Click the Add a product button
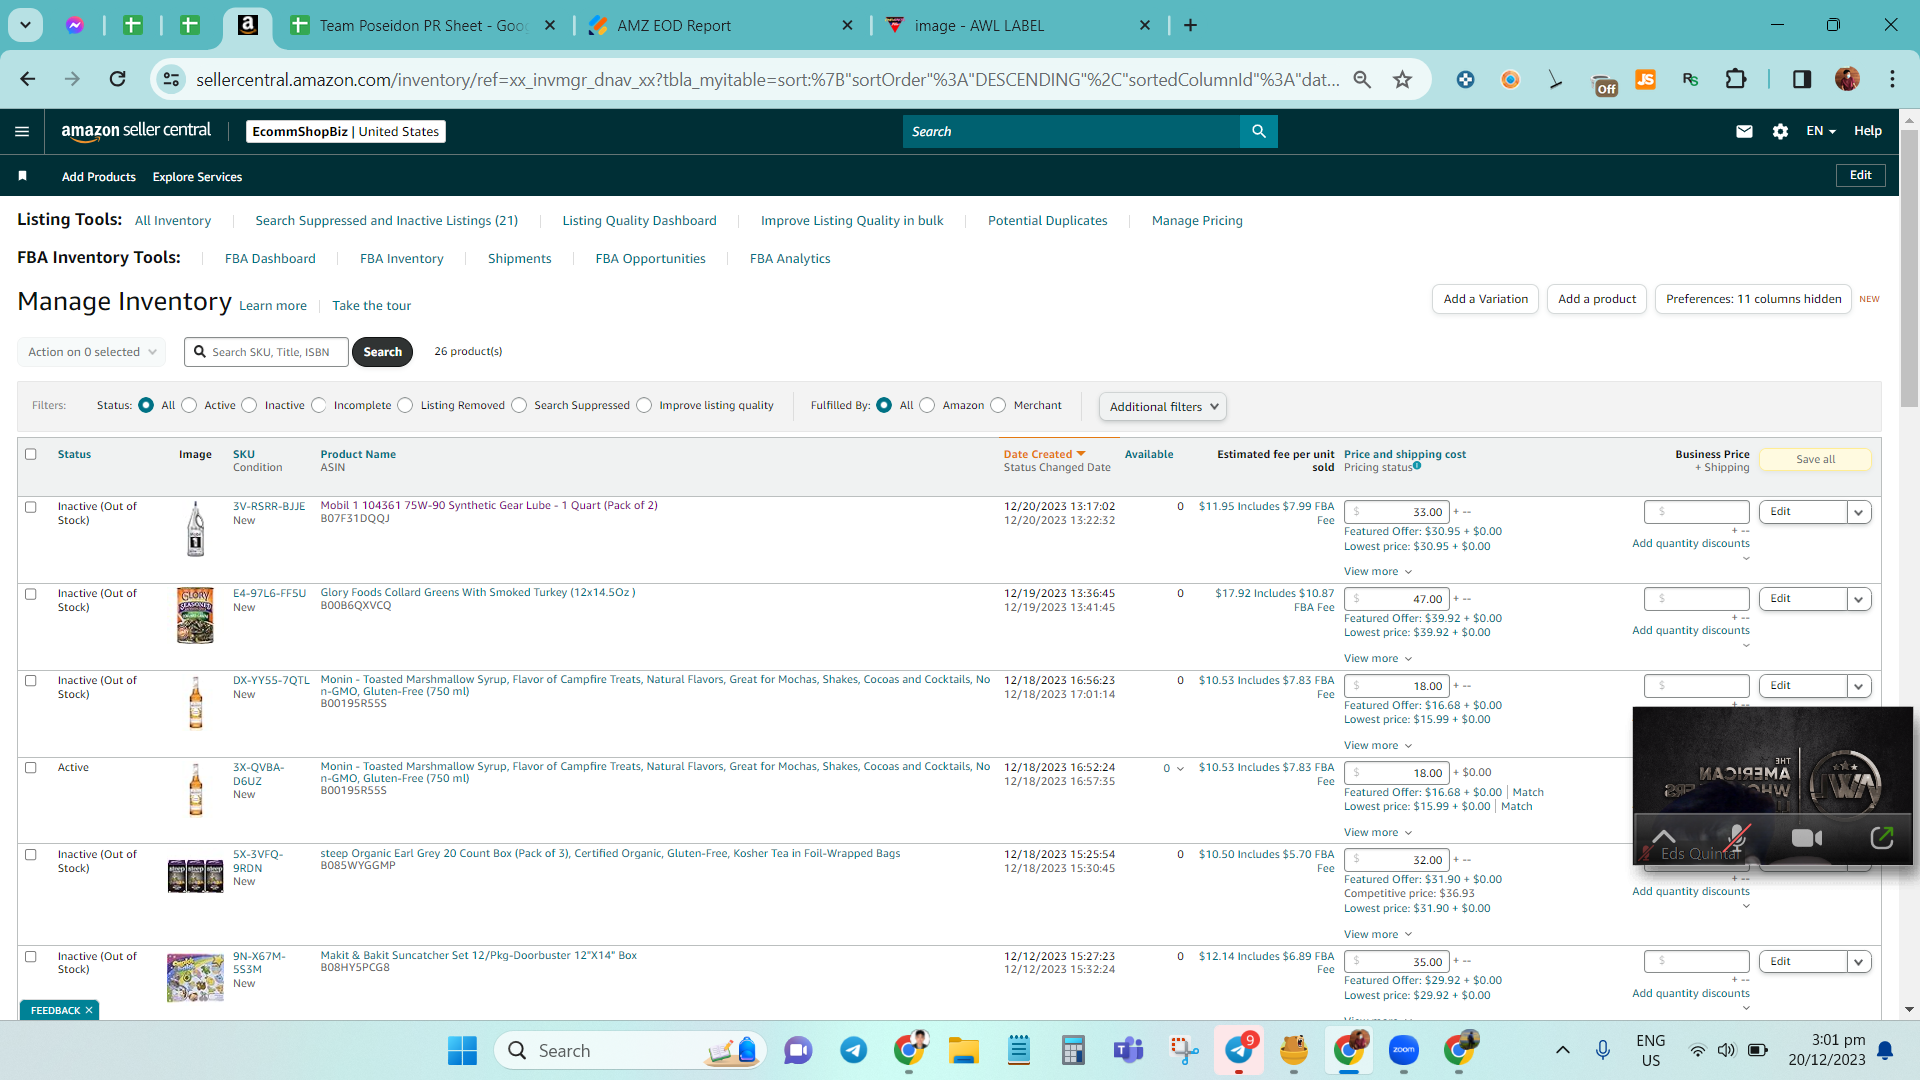1920x1080 pixels. (1597, 299)
